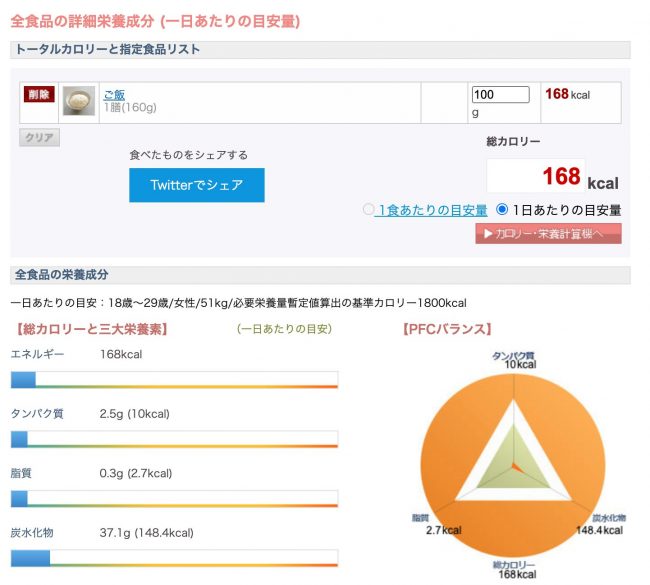Go to カロリー・栄養計算機へ button

[548, 234]
